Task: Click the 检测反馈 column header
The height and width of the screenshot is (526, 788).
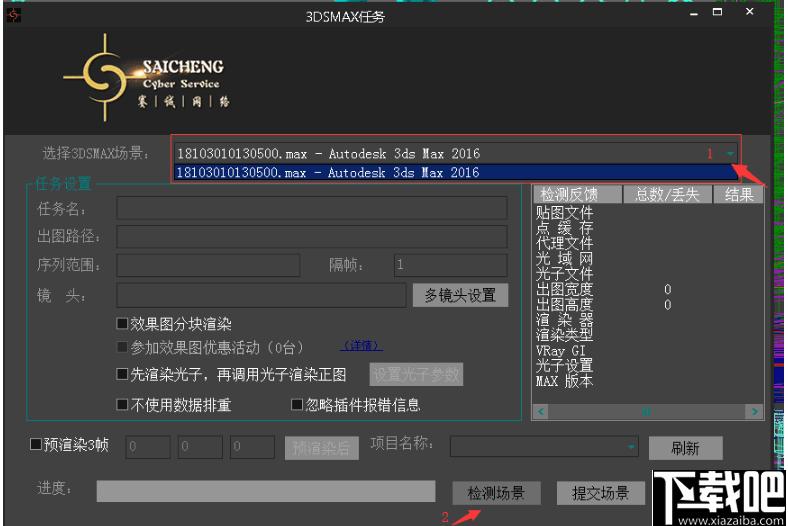Action: click(x=577, y=194)
